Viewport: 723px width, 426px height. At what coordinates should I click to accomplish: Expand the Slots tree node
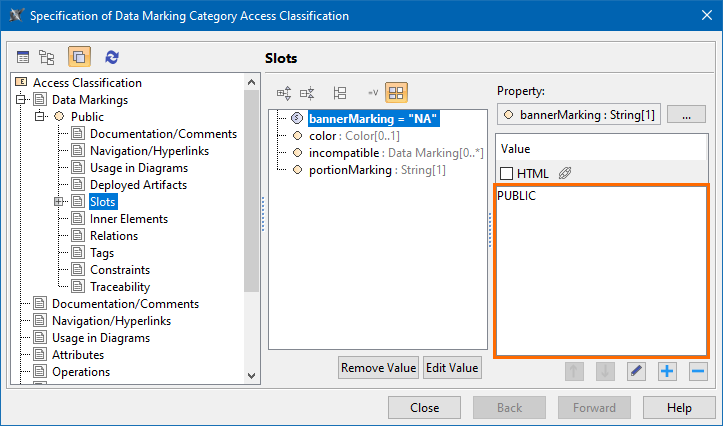(60, 202)
